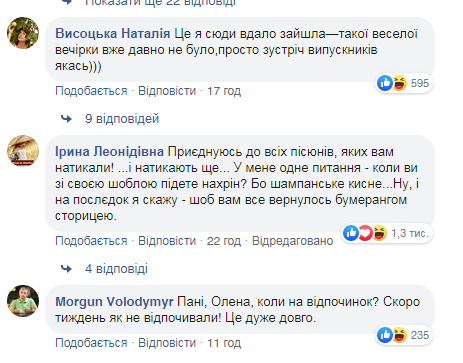Reply to Висоцька Наталія with Відповісти
Image resolution: width=463 pixels, height=363 pixels.
click(x=167, y=91)
